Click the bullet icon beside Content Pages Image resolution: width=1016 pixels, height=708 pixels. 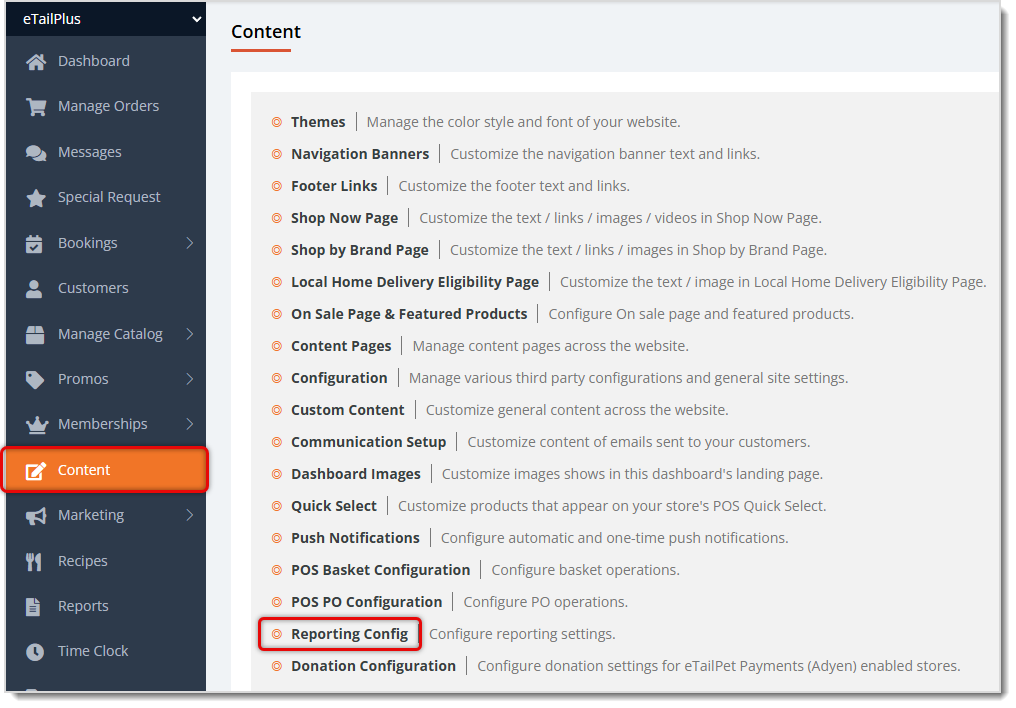pos(277,346)
